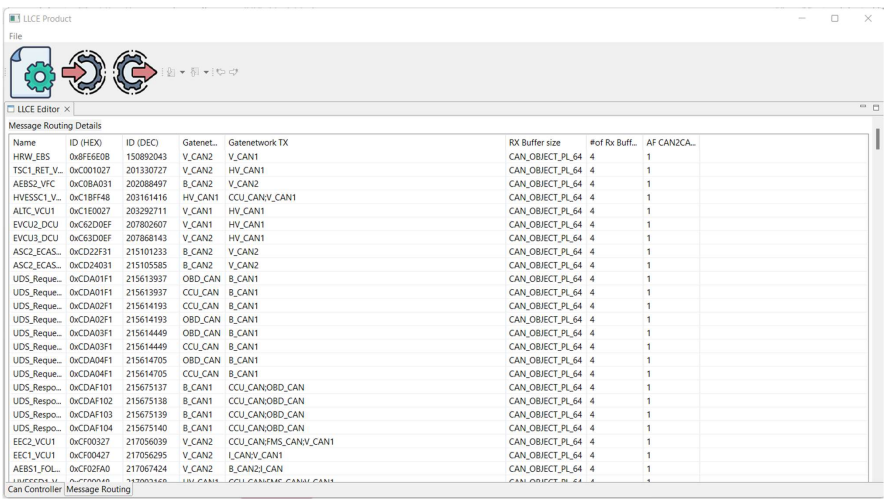Minimize the LLCE Editor panel

click(x=863, y=108)
